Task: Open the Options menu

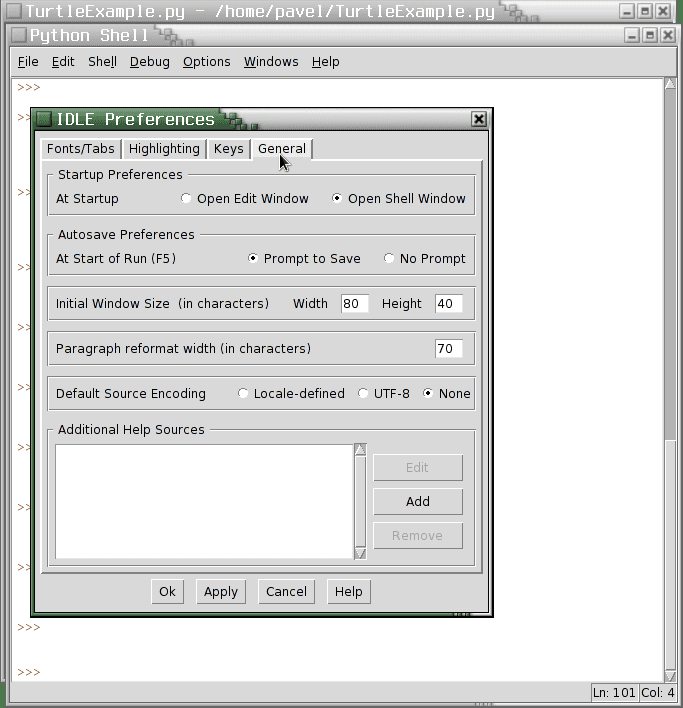Action: 206,62
